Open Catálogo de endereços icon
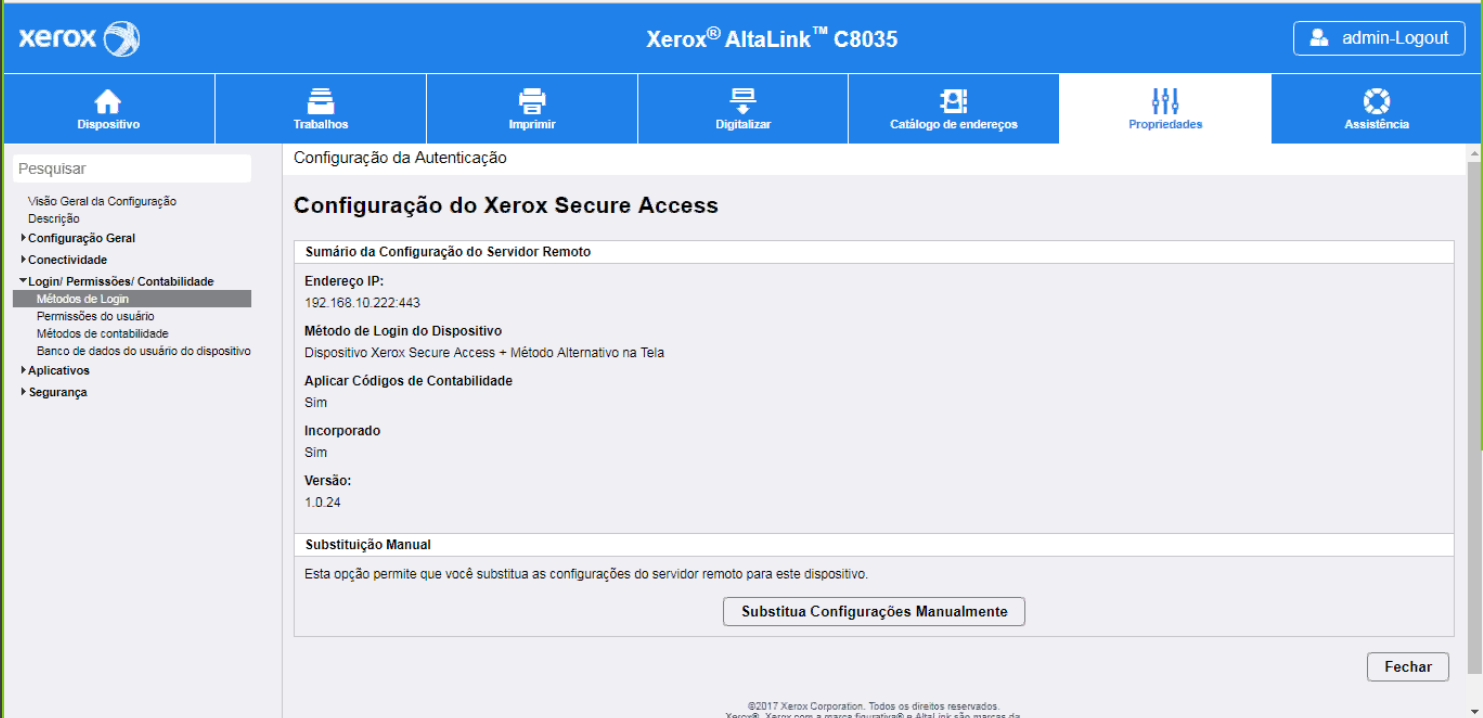This screenshot has height=718, width=1483. (953, 101)
